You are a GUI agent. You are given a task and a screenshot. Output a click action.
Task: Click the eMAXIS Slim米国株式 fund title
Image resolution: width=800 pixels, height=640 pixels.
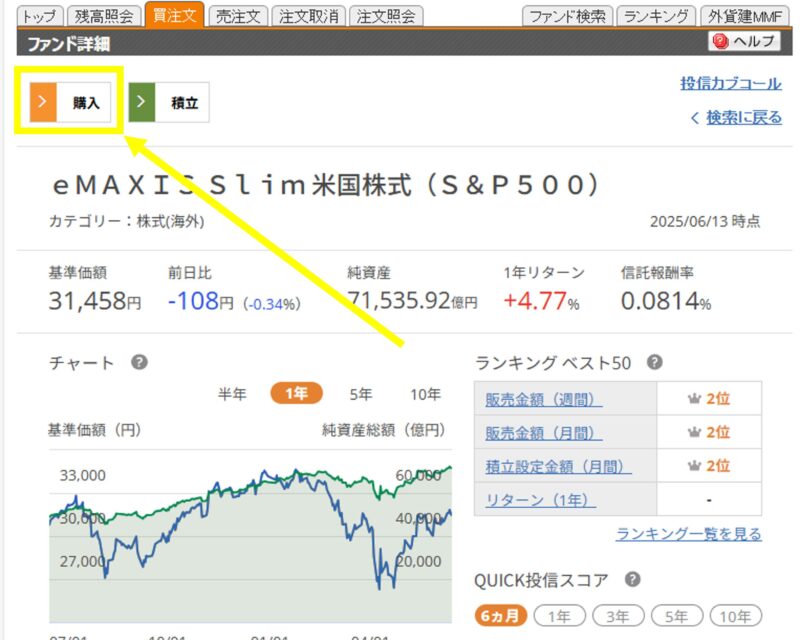(327, 185)
